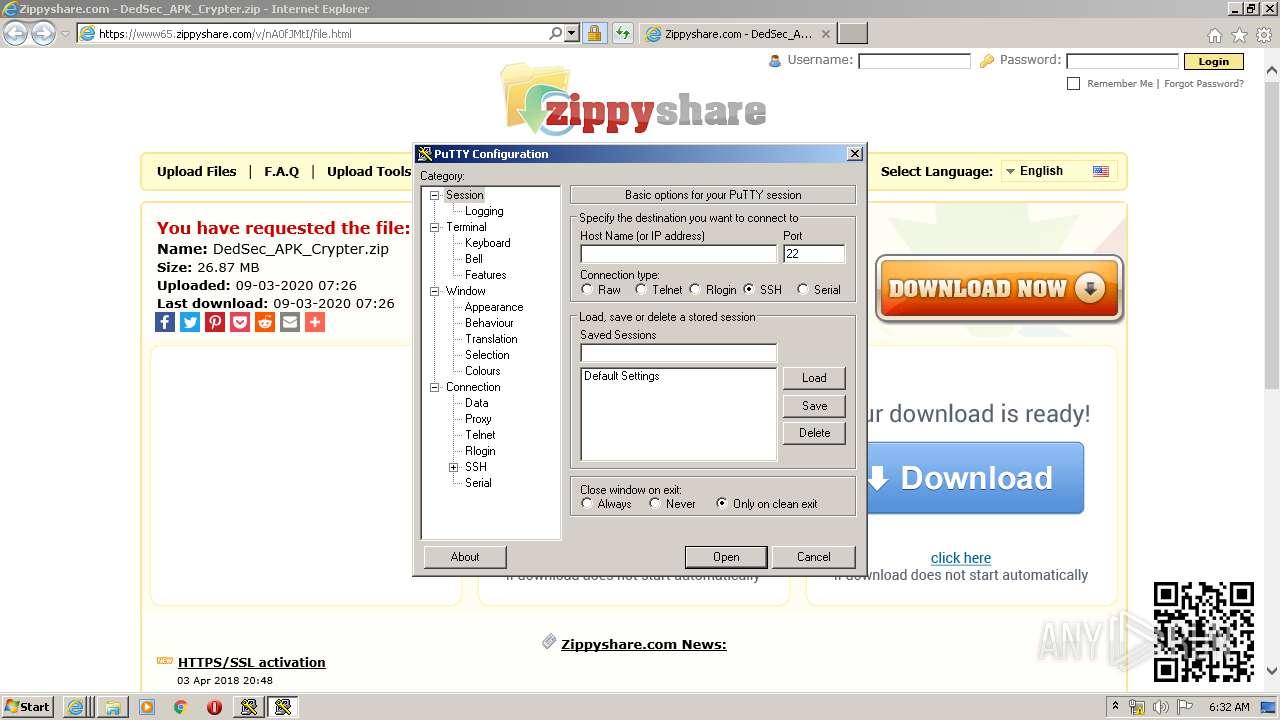Image resolution: width=1280 pixels, height=720 pixels.
Task: Share file via Pocket icon
Action: click(x=240, y=322)
